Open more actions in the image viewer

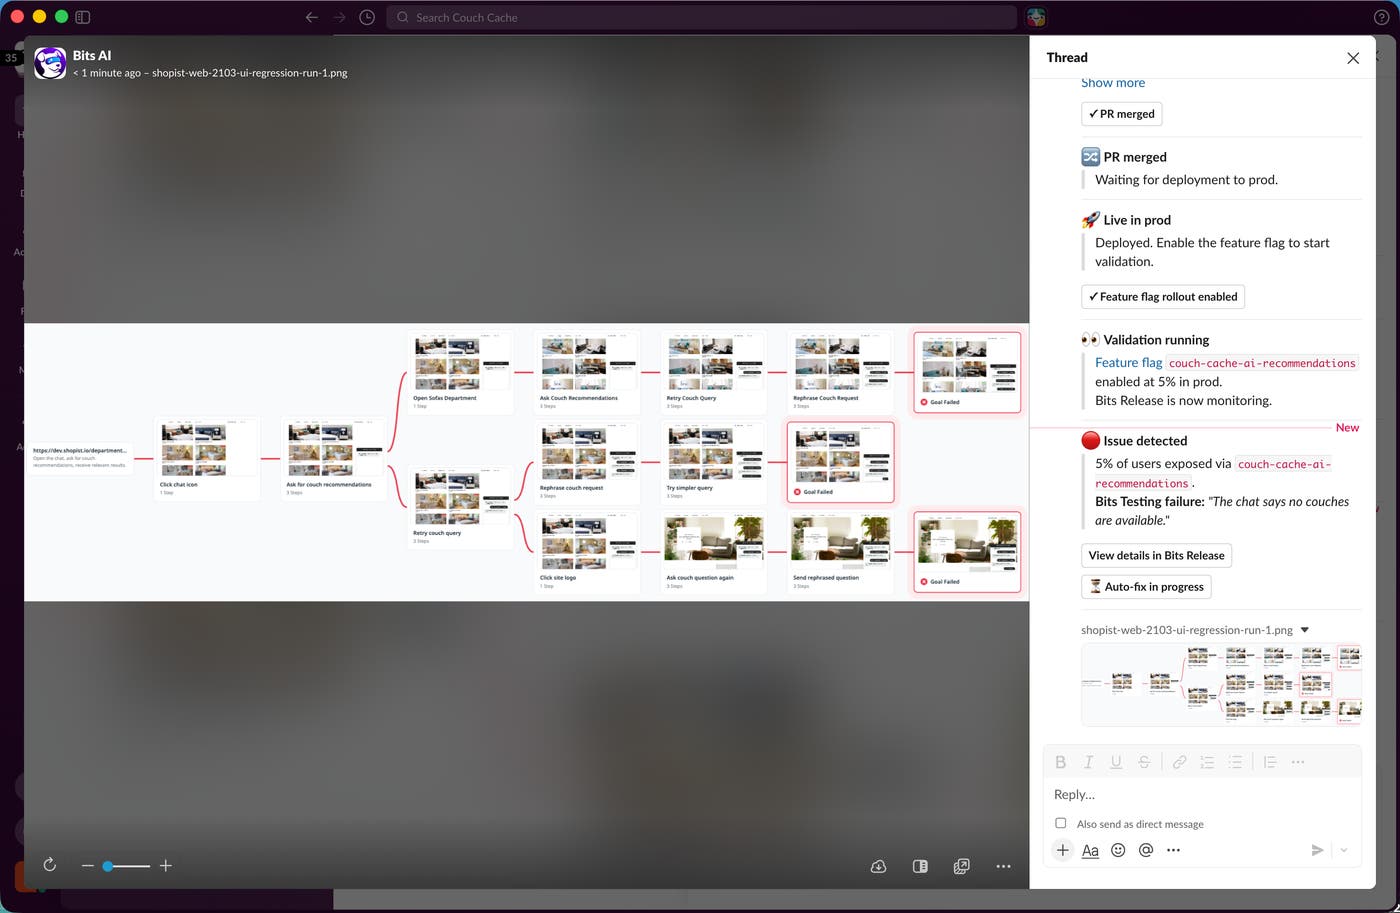1003,866
